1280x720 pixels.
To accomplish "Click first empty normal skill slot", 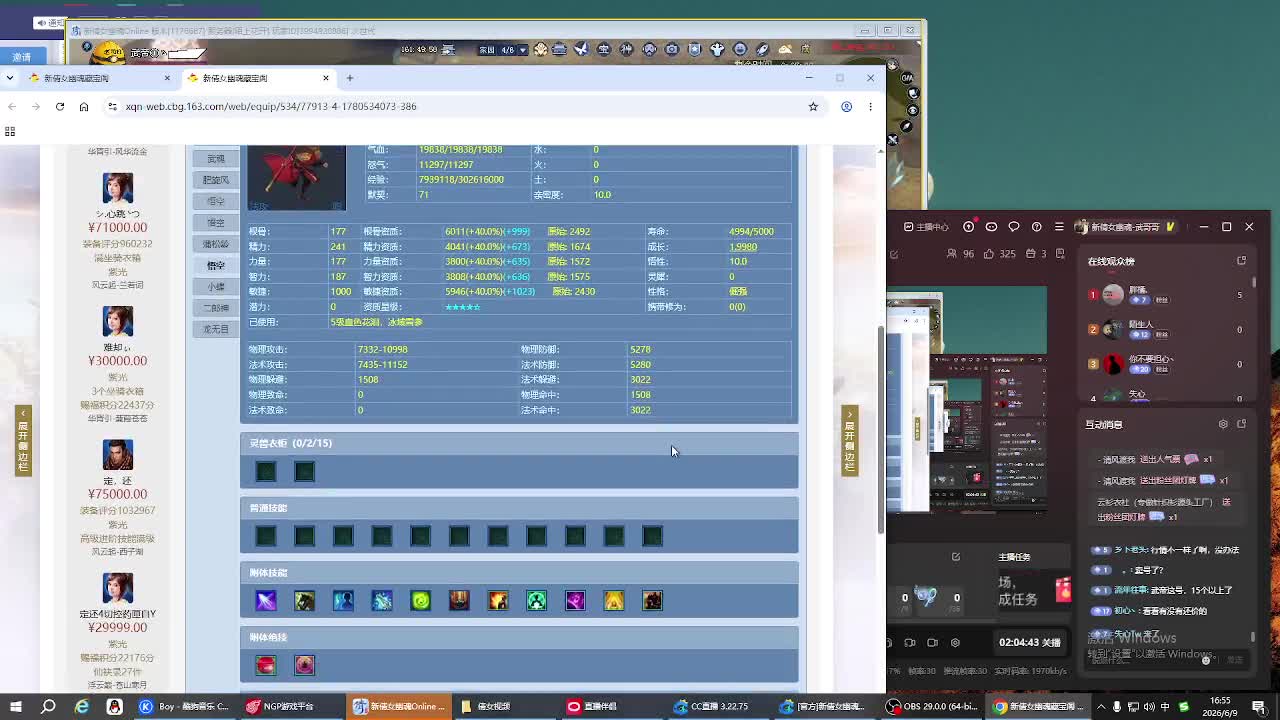I will [266, 536].
